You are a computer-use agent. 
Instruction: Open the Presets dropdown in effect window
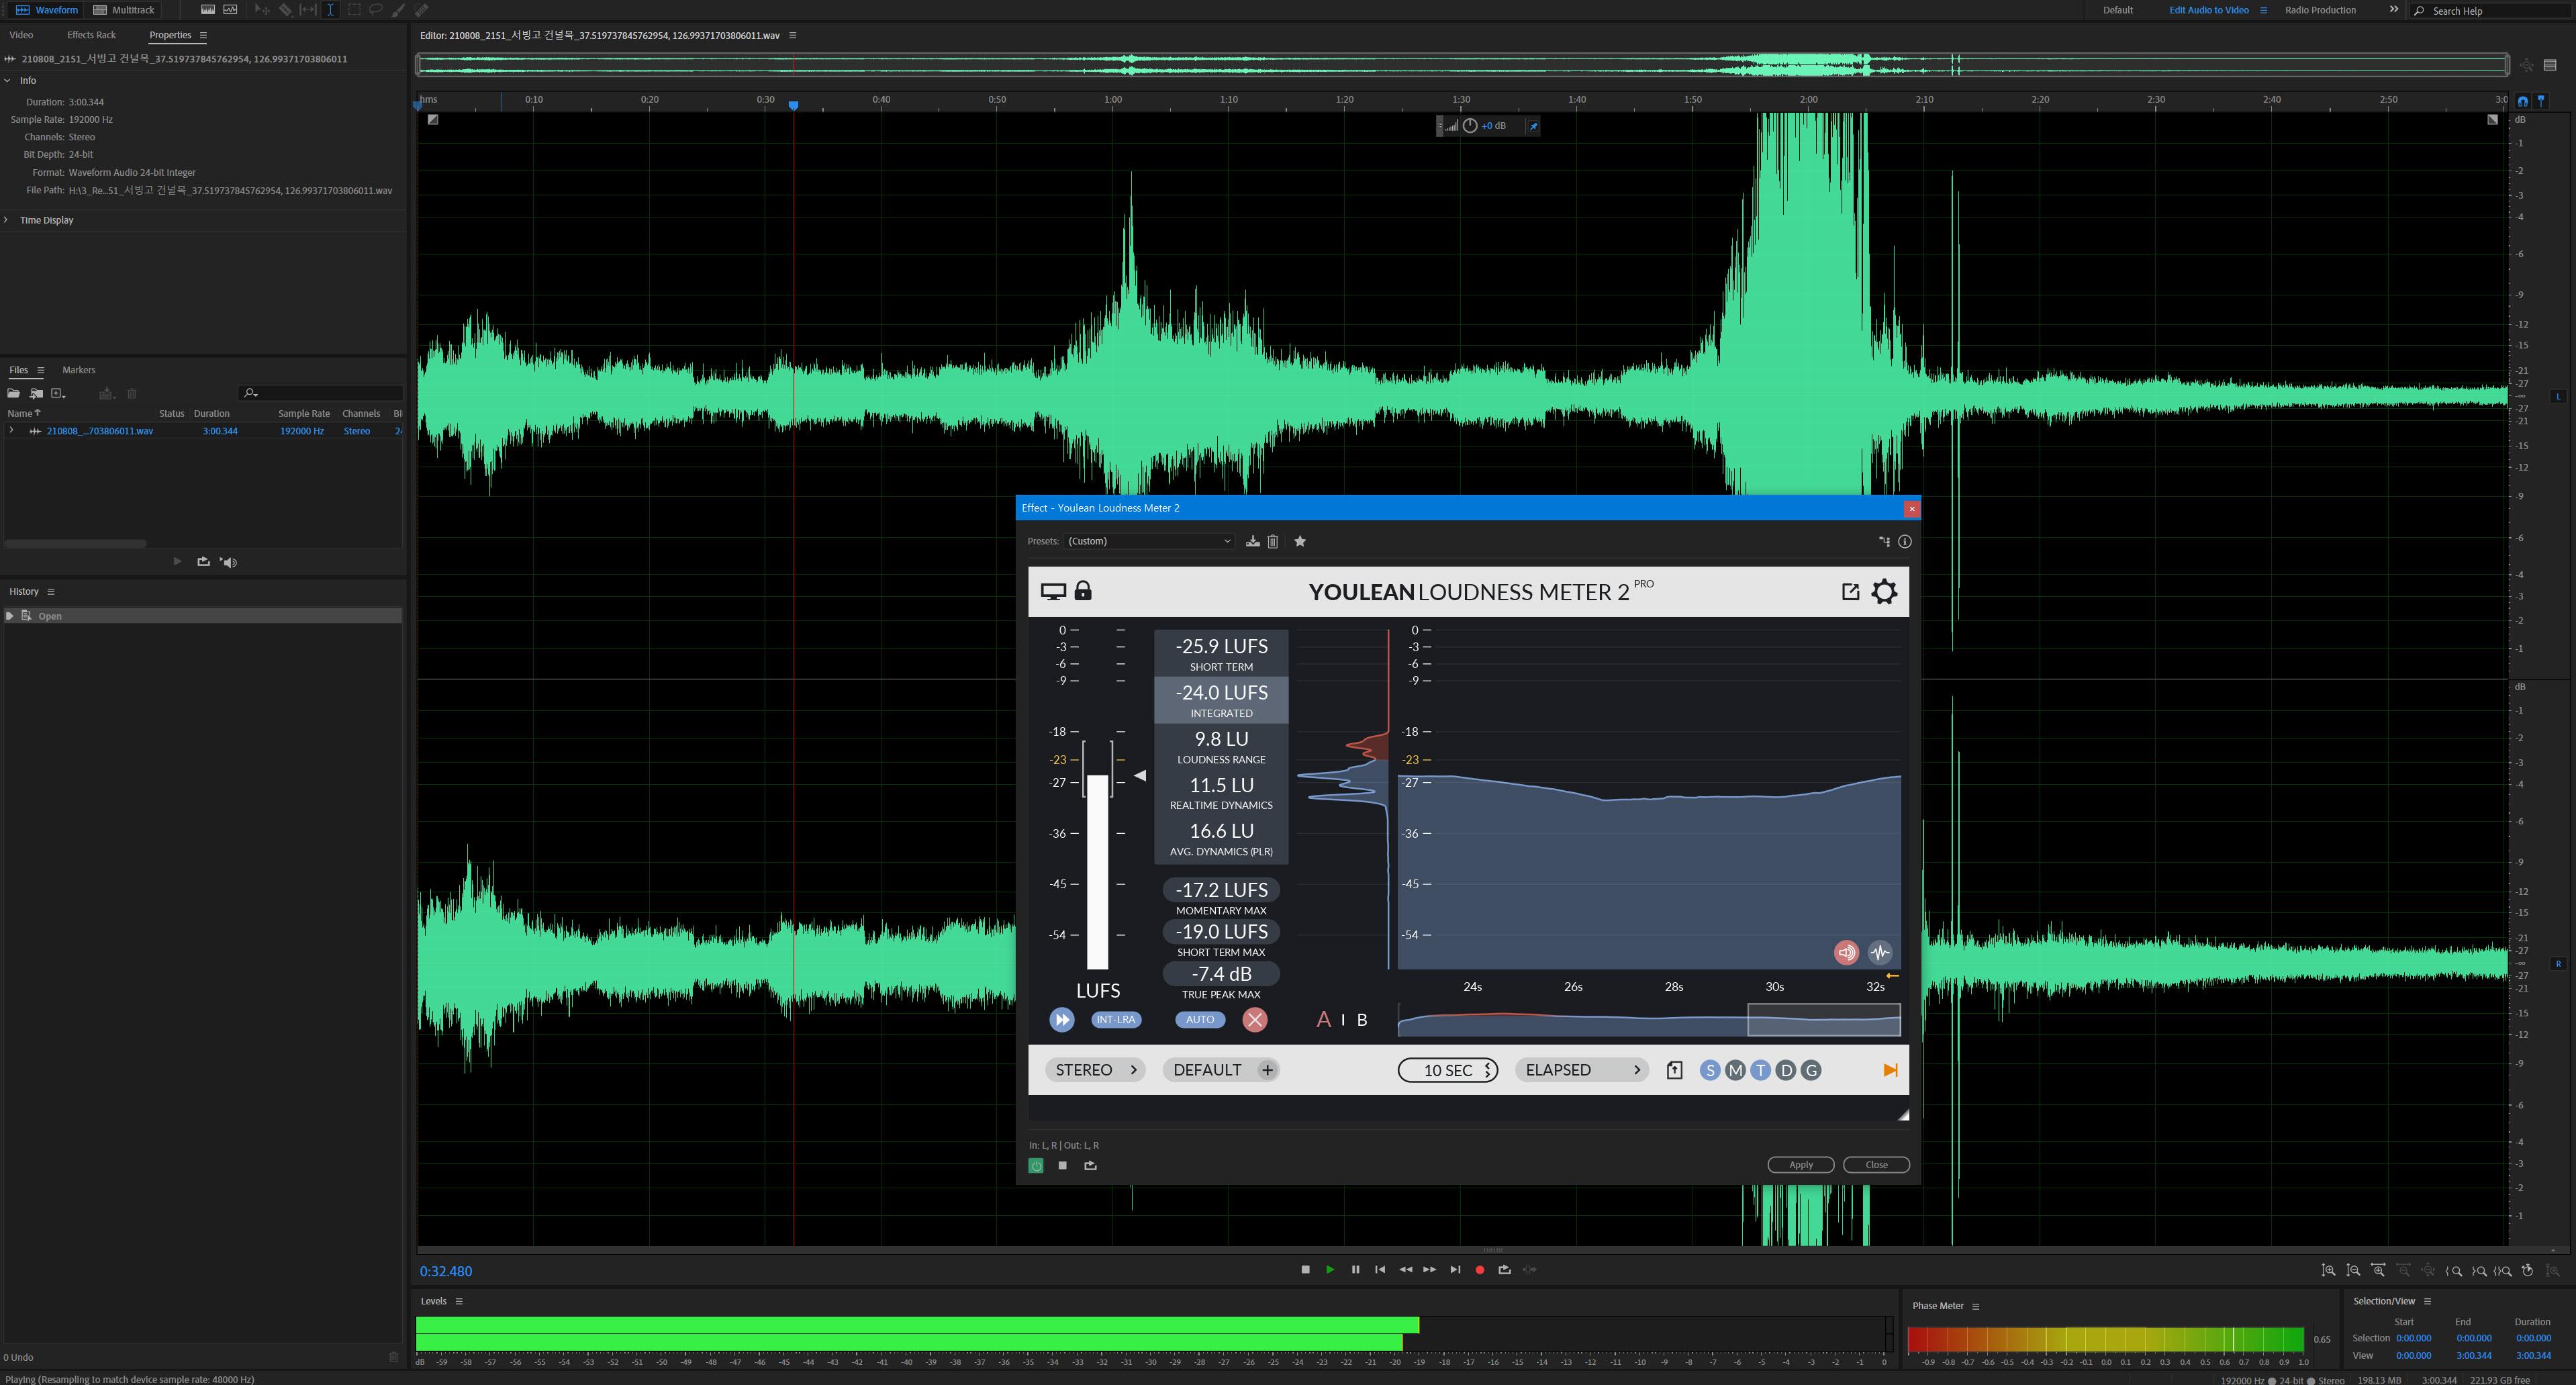click(1149, 541)
